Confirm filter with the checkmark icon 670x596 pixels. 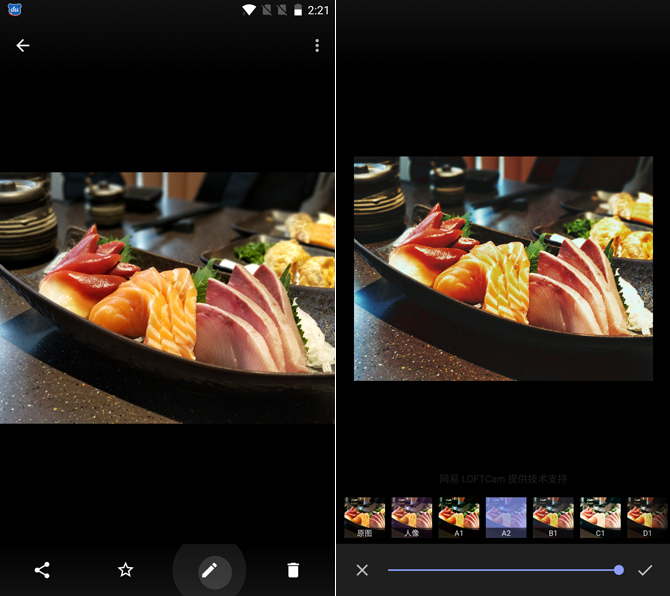click(x=645, y=570)
